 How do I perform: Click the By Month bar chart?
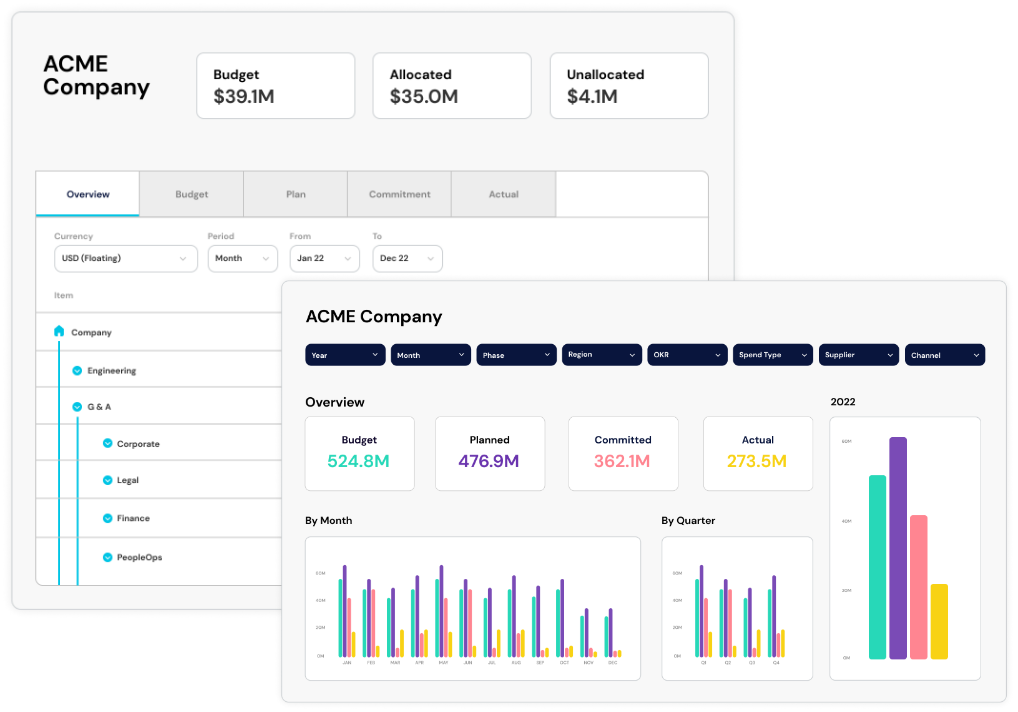tap(472, 608)
